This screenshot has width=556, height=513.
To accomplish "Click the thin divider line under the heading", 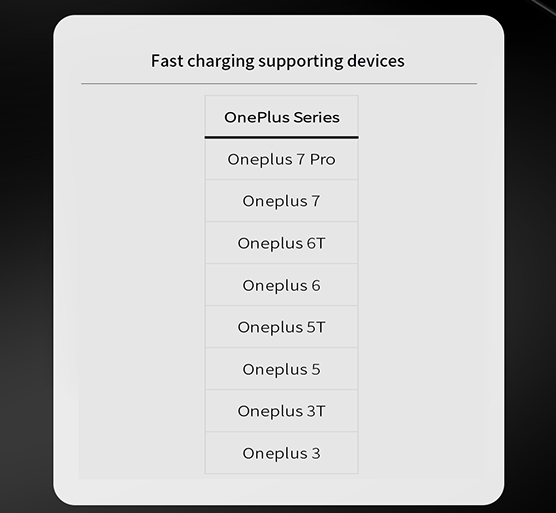I will (279, 84).
